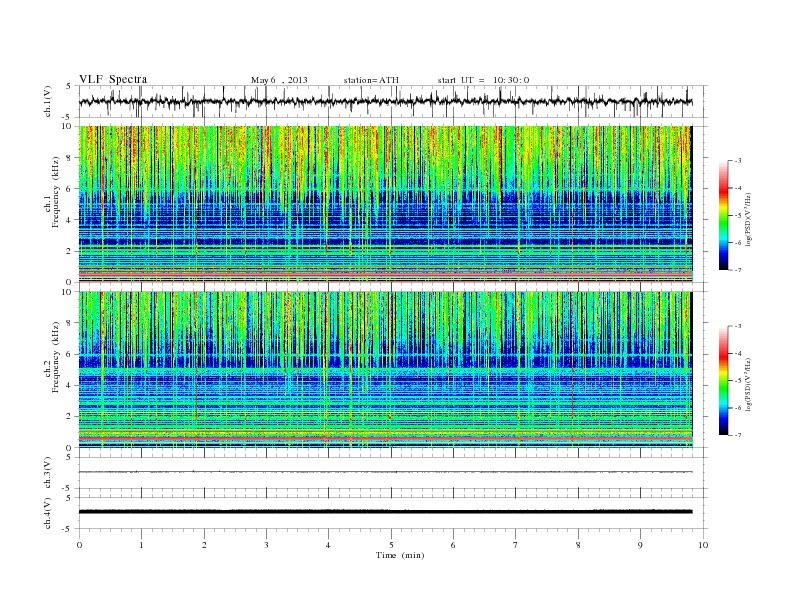
Task: Click the ch.4 thick waveform trace
Action: [385, 512]
